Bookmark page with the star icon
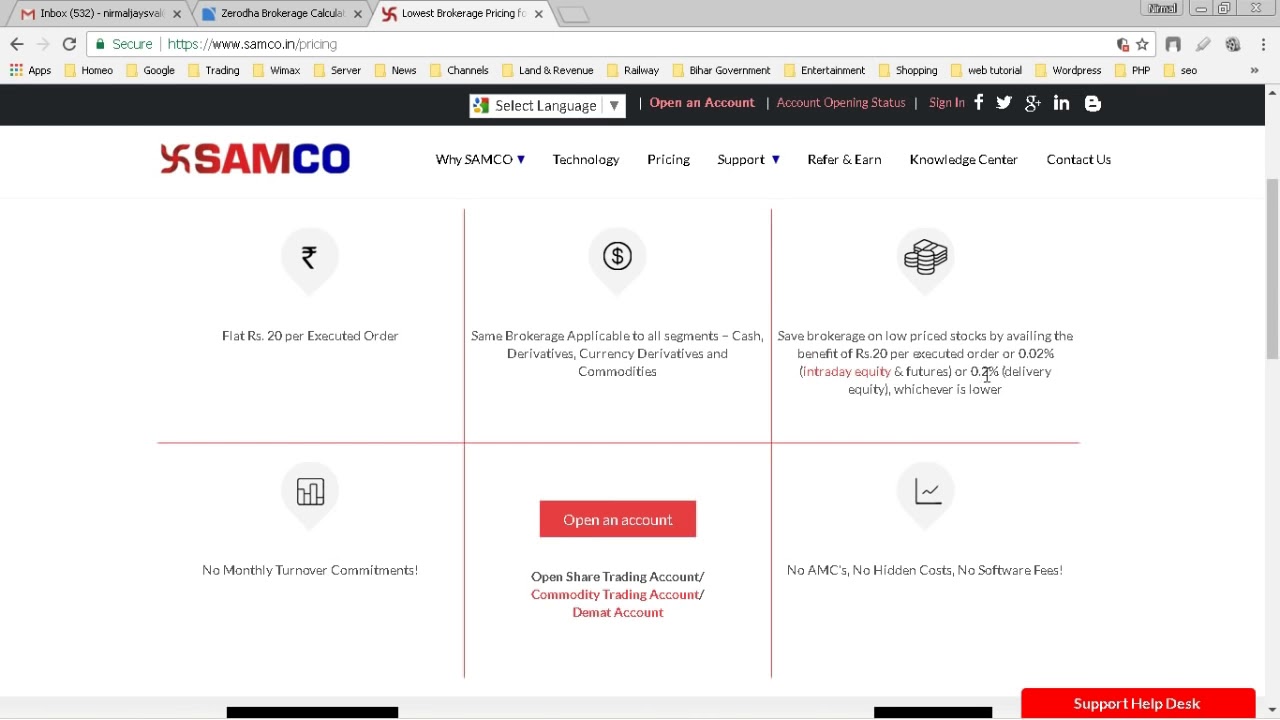The image size is (1280, 720). (x=1142, y=44)
